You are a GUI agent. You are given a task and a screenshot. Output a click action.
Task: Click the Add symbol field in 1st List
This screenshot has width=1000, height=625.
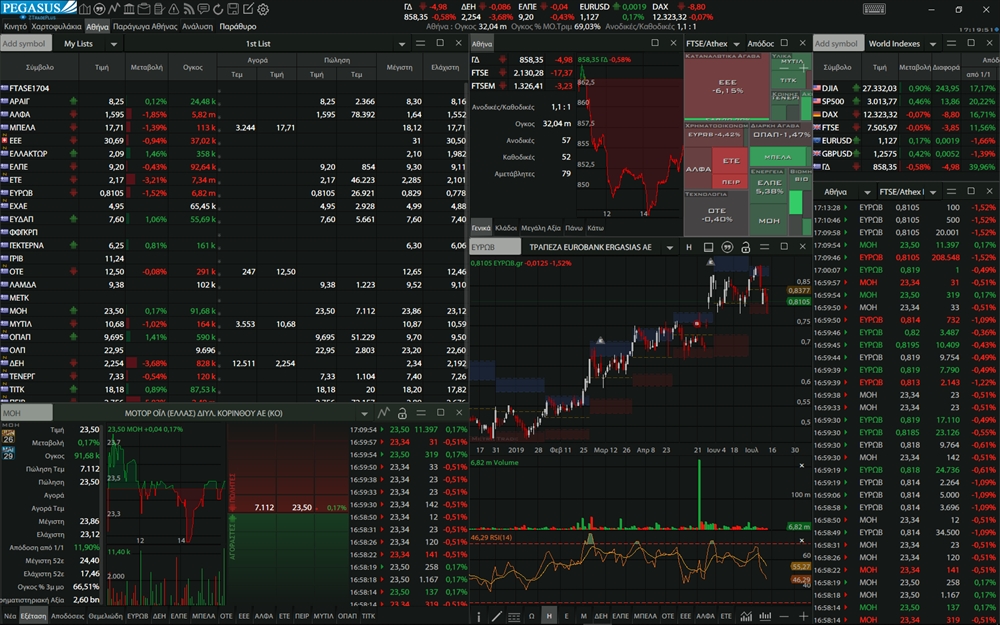[x=26, y=43]
